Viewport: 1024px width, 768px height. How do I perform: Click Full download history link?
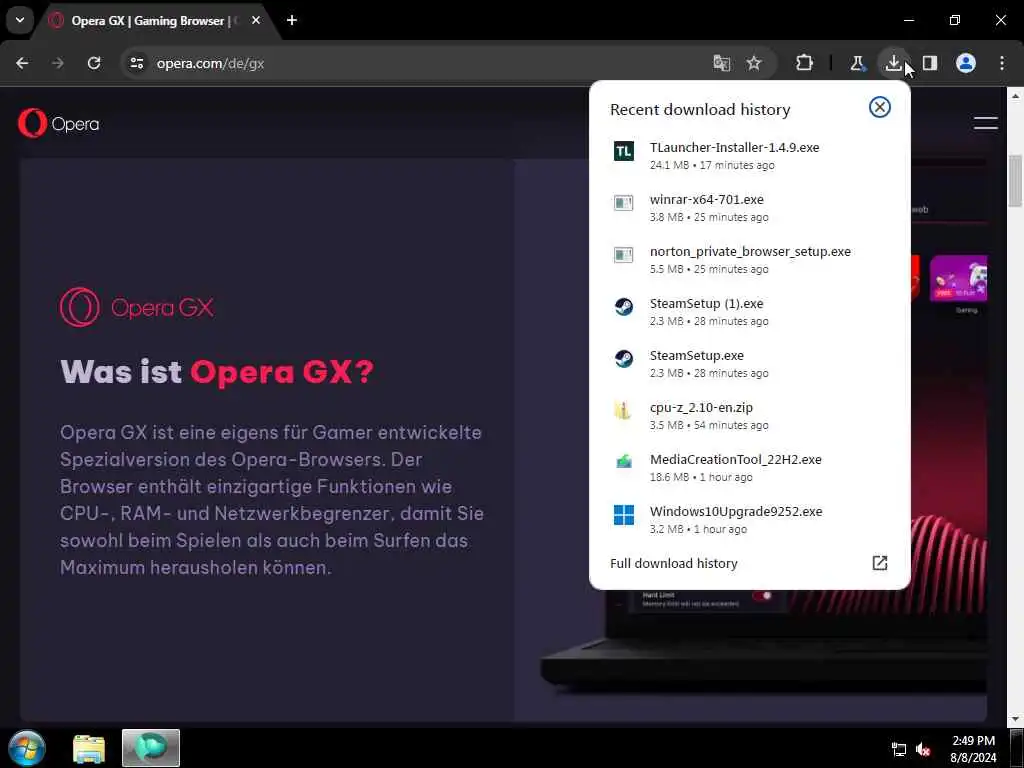(673, 563)
